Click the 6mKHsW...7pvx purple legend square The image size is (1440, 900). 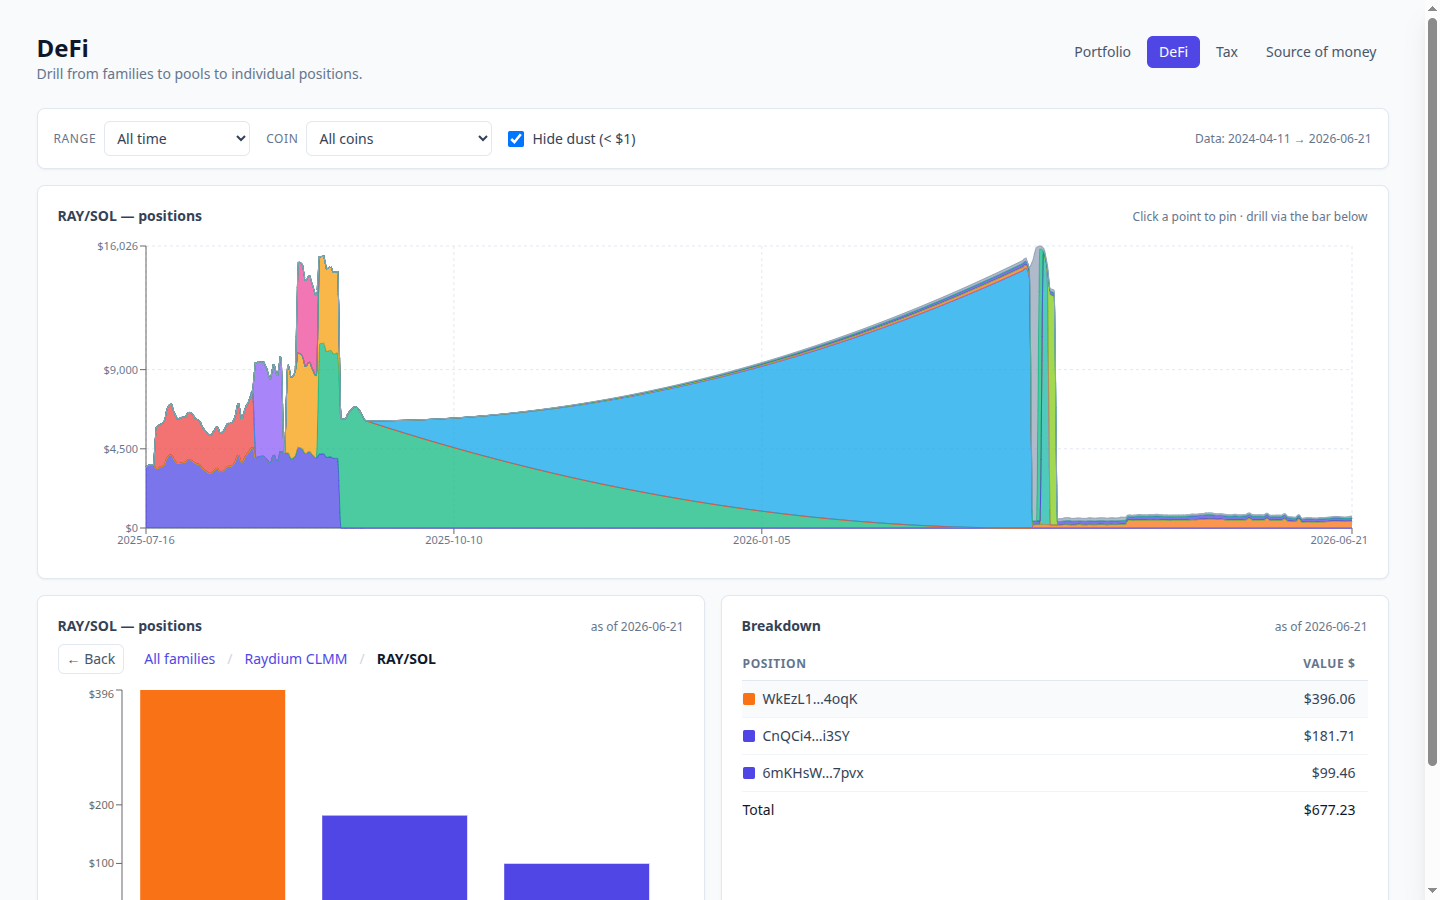(749, 773)
